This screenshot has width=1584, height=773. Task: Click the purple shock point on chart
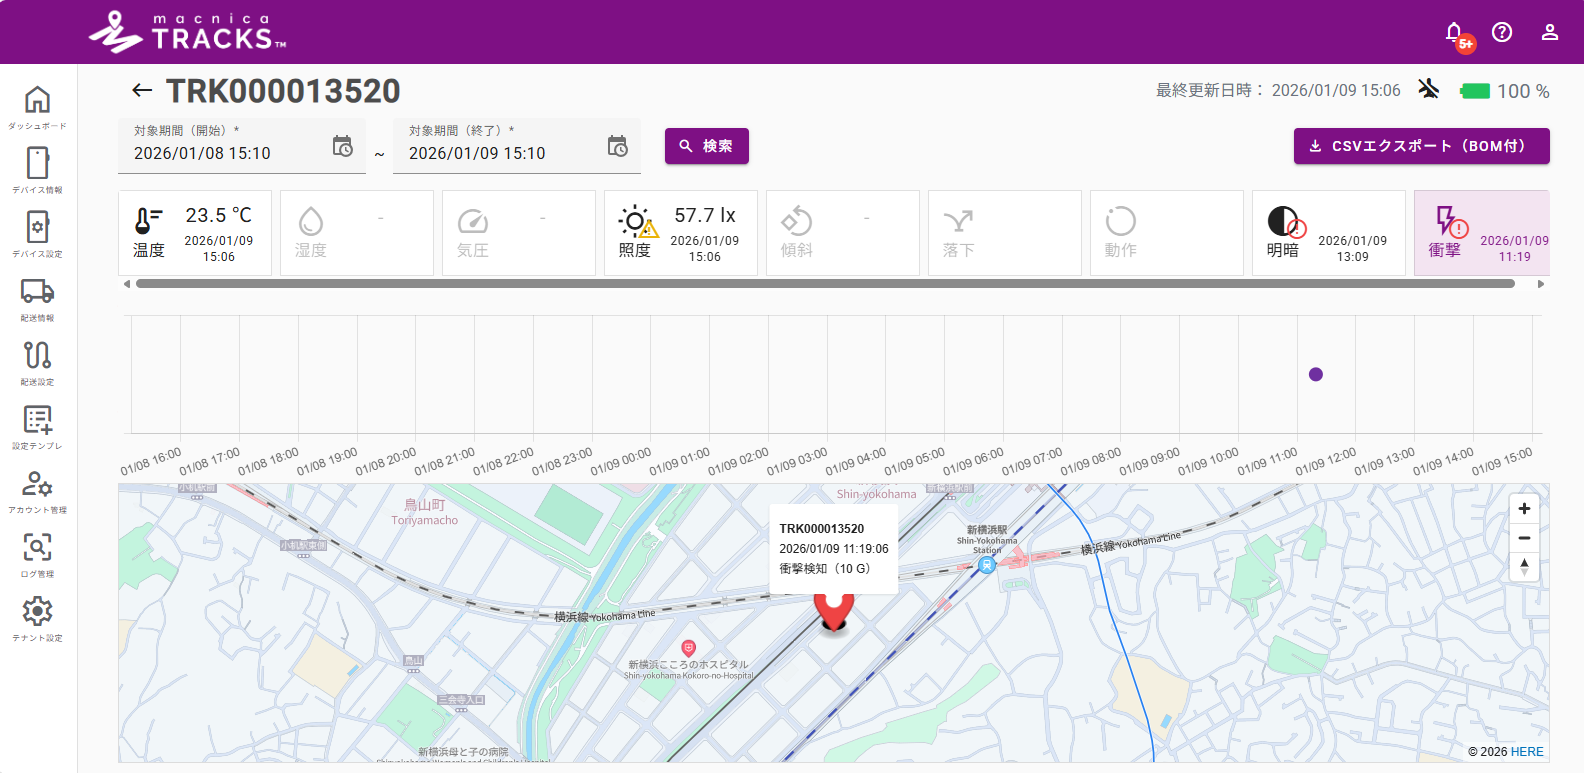pyautogui.click(x=1316, y=374)
